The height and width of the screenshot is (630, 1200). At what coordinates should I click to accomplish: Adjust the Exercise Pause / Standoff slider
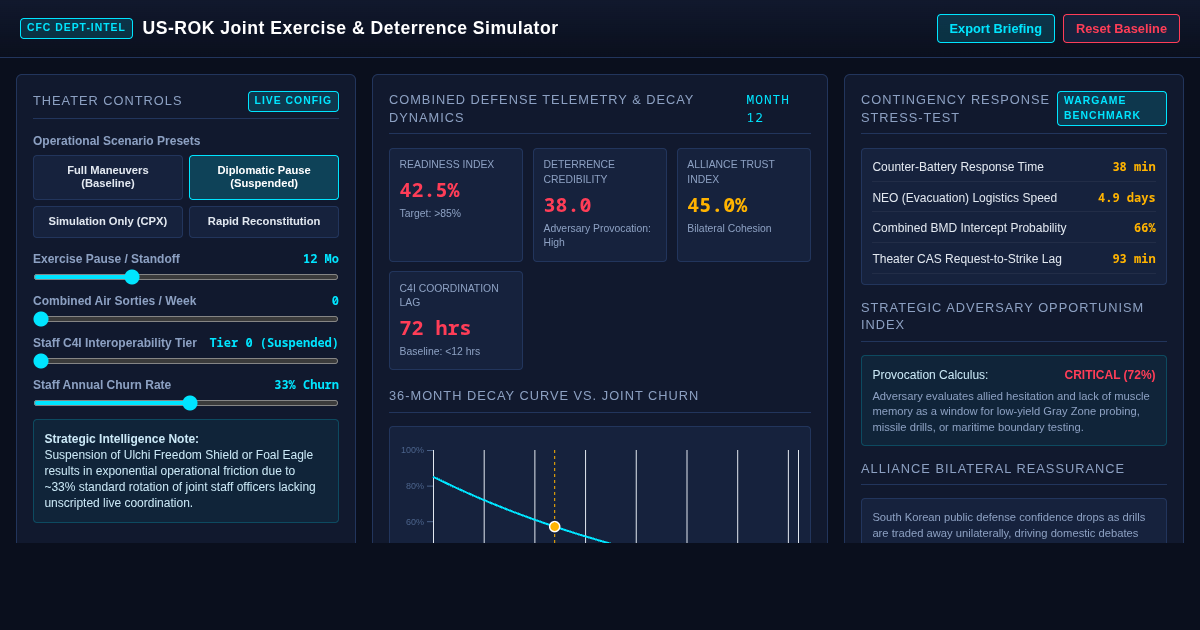click(186, 277)
